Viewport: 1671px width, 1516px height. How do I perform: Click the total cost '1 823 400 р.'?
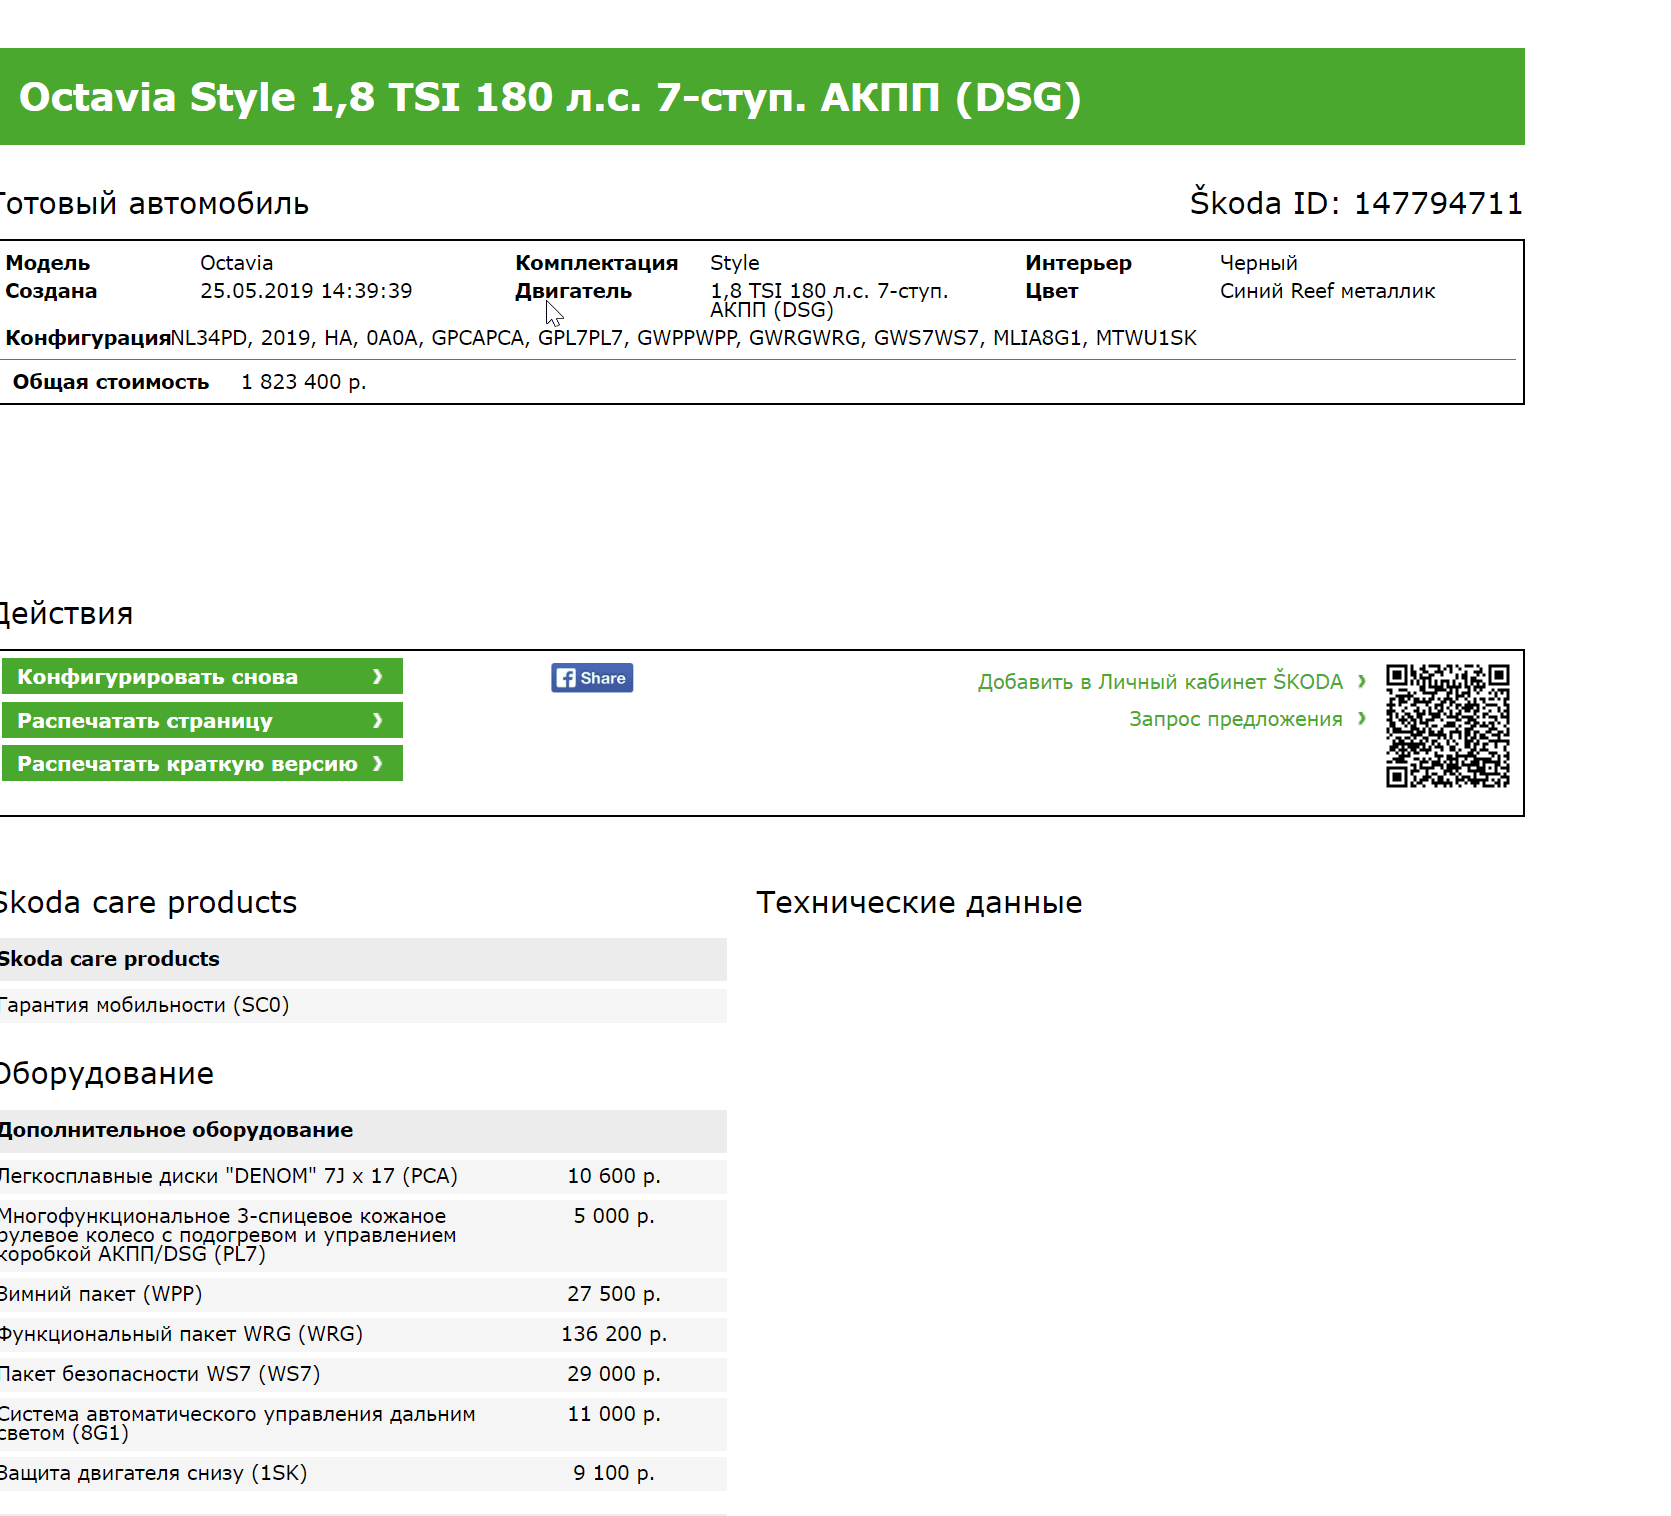[304, 382]
